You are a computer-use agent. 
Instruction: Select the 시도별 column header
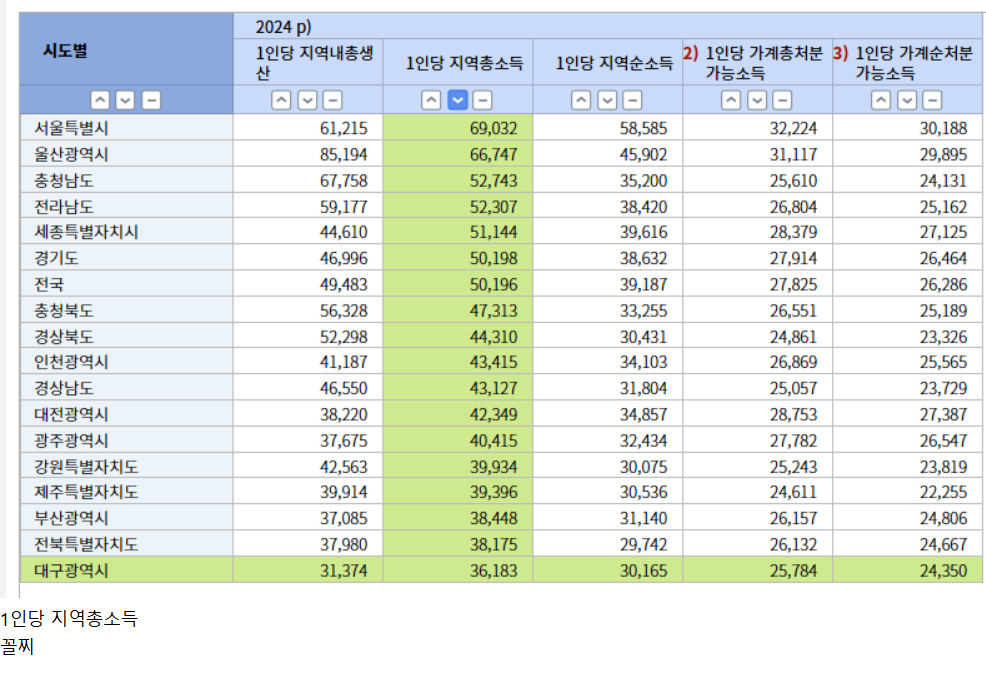coord(65,51)
